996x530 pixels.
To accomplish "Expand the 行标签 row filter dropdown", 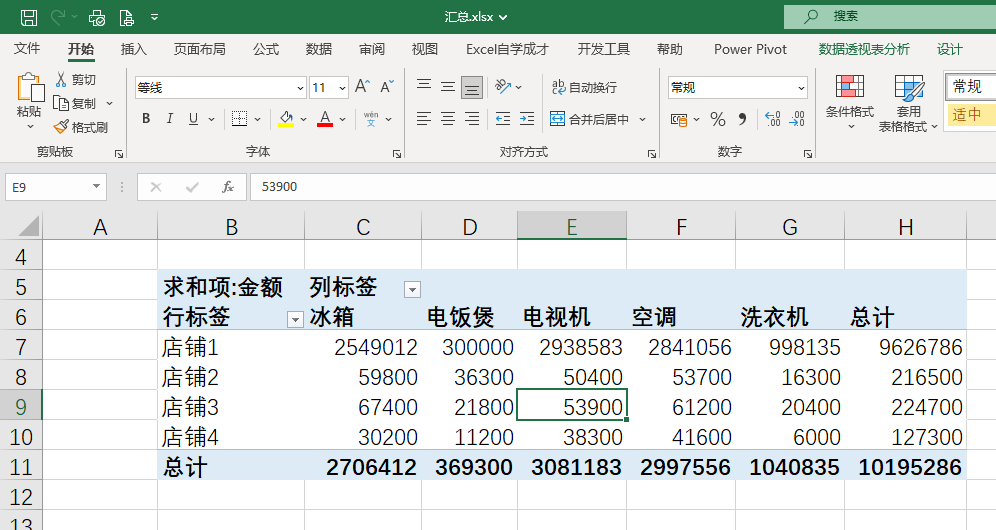I will pyautogui.click(x=295, y=319).
